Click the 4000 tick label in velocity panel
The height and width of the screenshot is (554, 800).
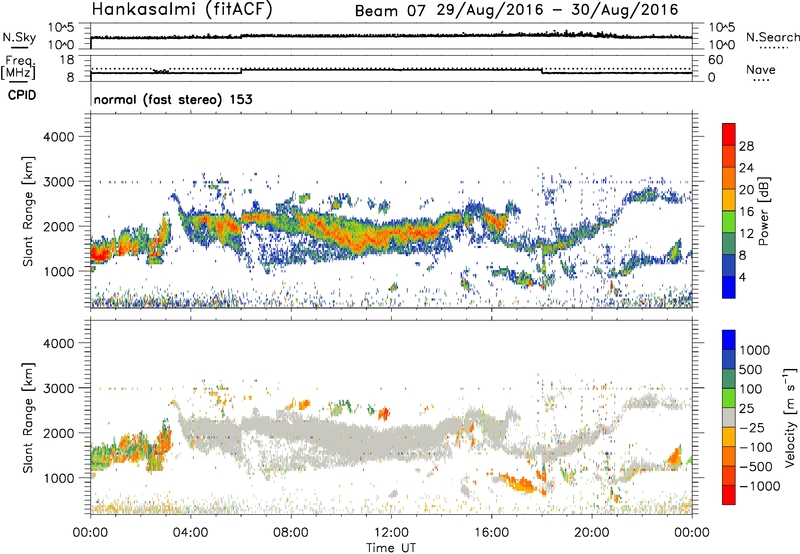(59, 344)
